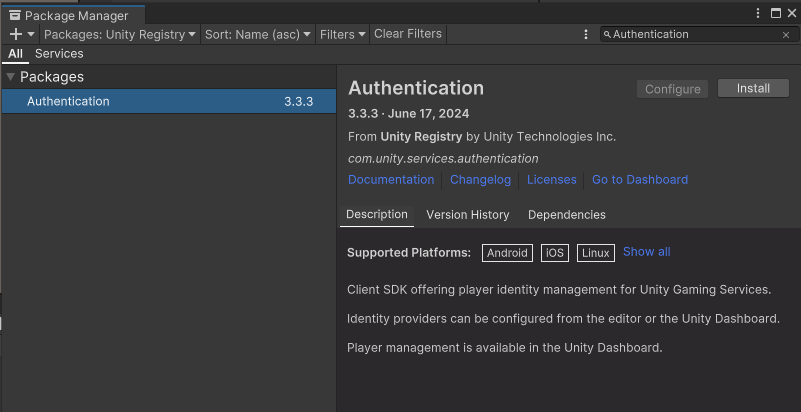Click the Android platform tag
The height and width of the screenshot is (412, 801).
pos(507,253)
